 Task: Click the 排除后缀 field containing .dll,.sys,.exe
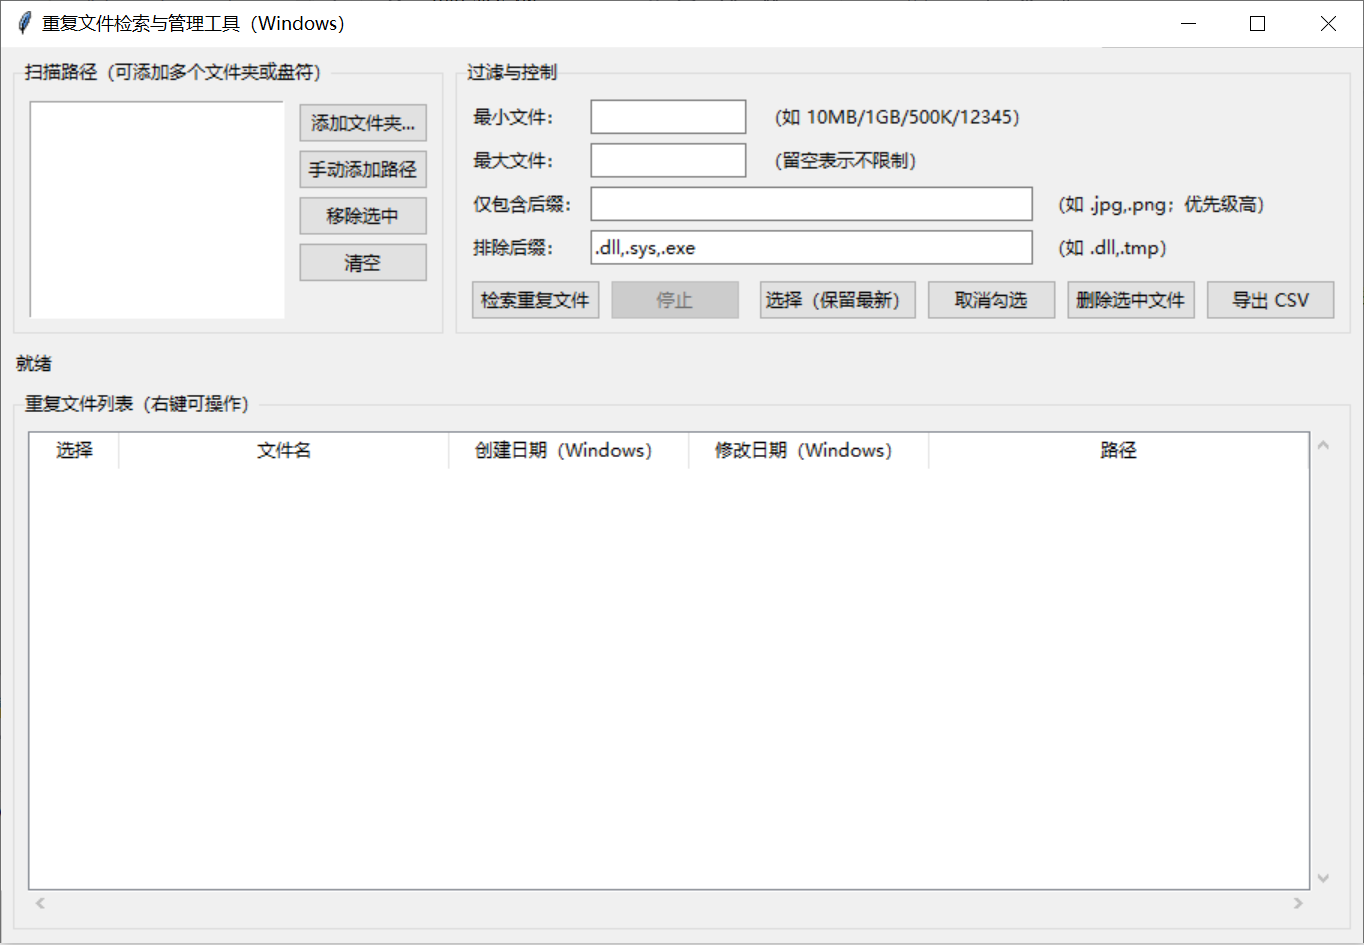[810, 247]
